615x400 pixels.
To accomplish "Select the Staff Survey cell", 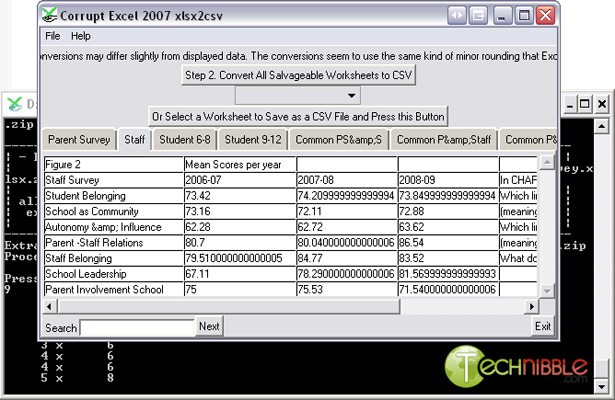I will pos(114,180).
